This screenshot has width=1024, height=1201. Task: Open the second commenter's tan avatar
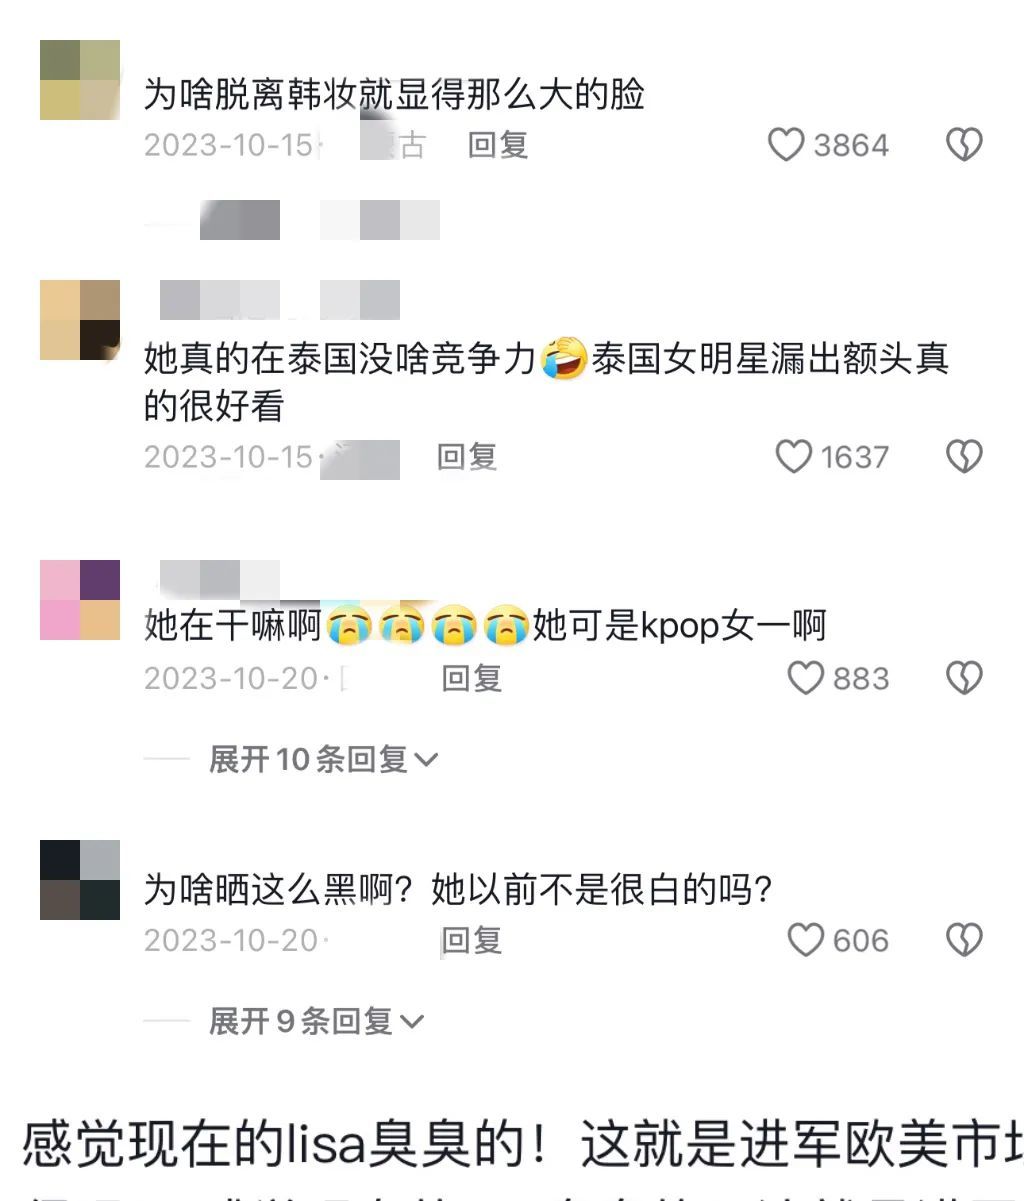click(80, 320)
